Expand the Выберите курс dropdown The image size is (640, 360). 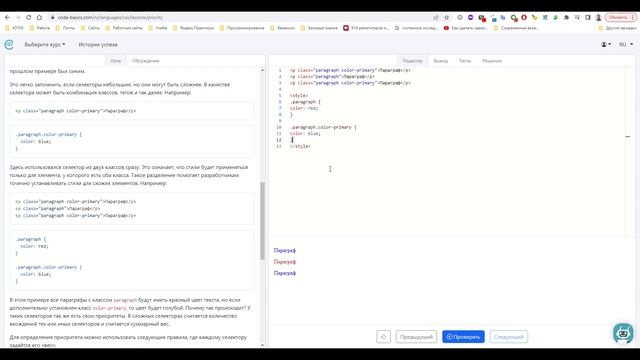45,44
